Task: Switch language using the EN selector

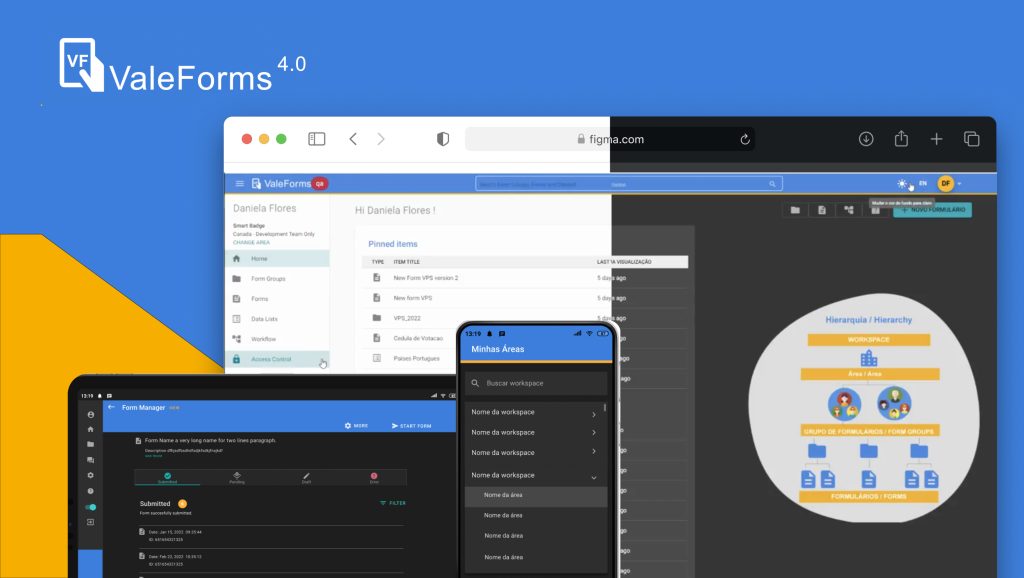Action: 923,184
